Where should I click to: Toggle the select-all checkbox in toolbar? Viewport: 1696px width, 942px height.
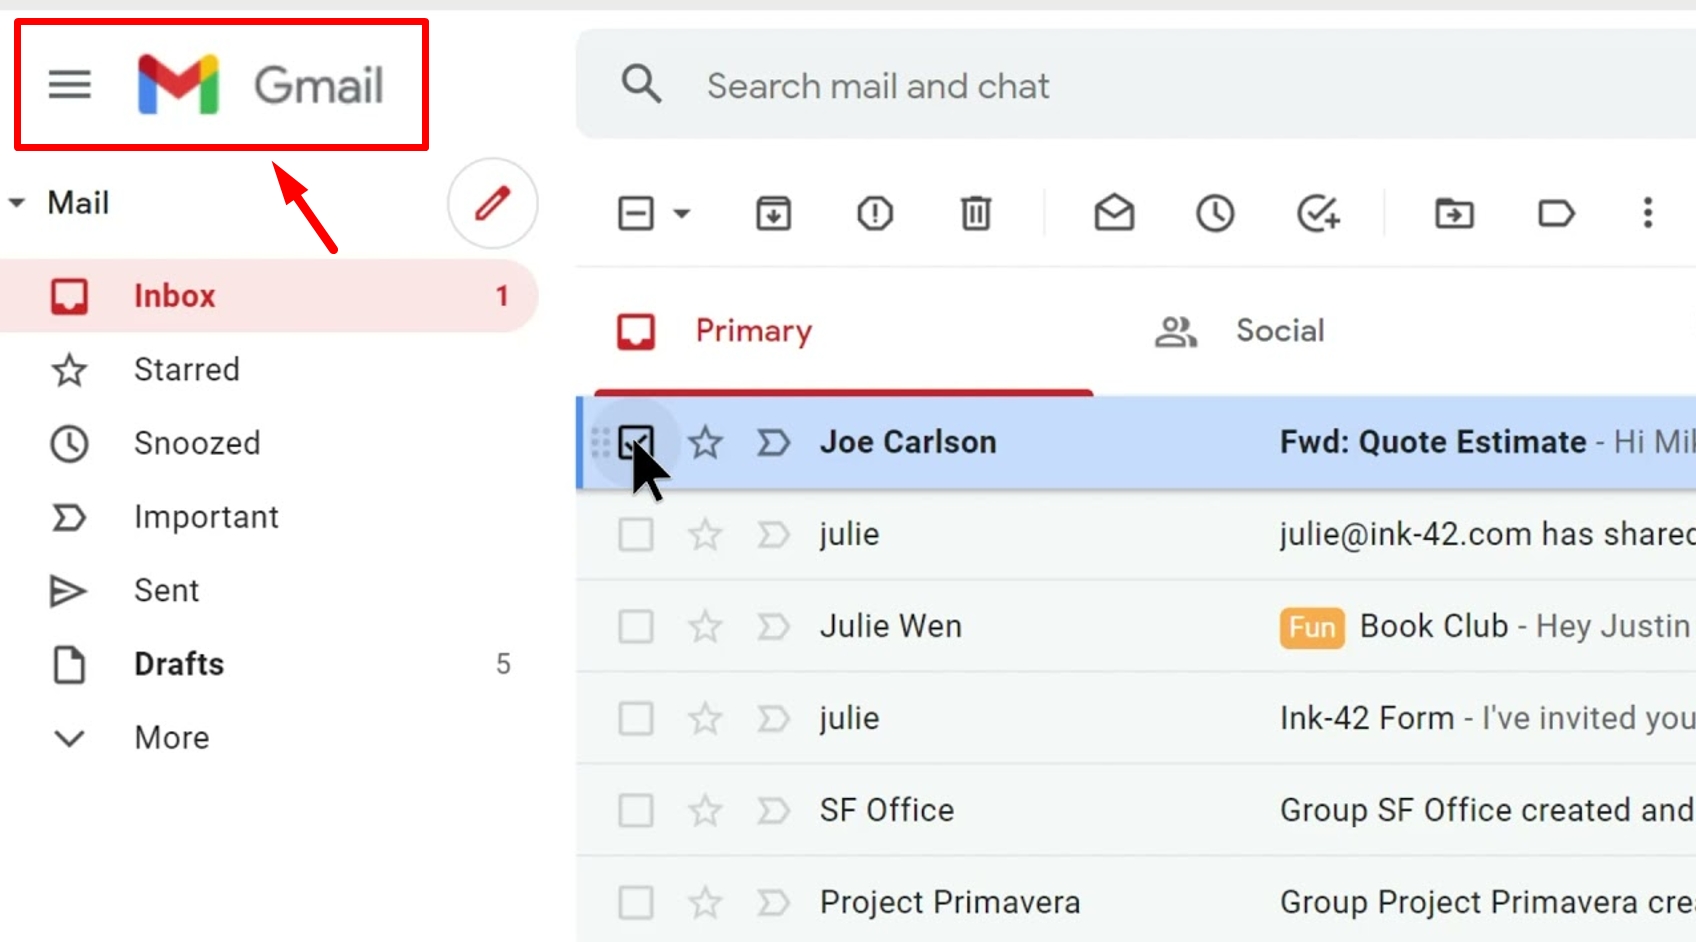click(x=636, y=213)
